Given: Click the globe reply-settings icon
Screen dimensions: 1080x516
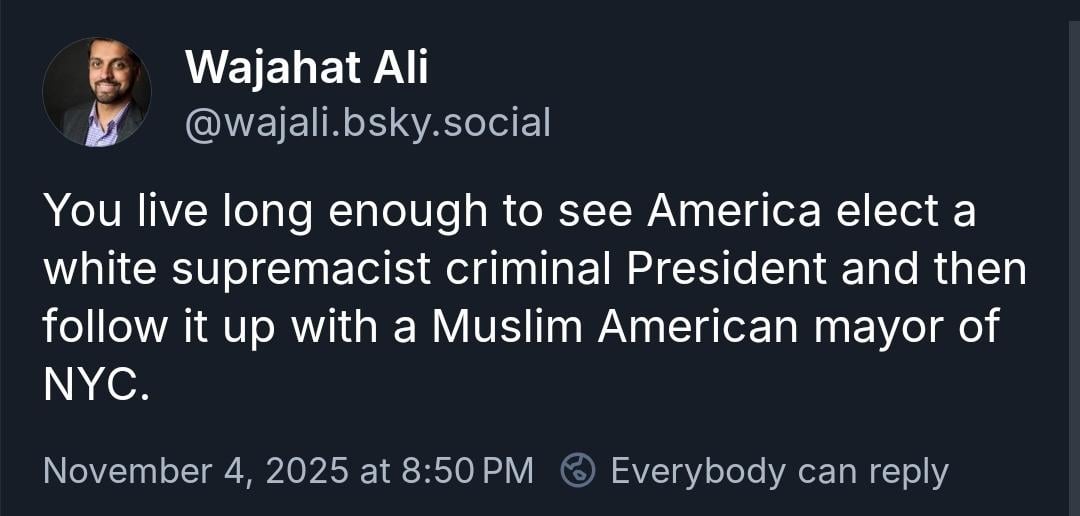Looking at the screenshot, I should [578, 470].
